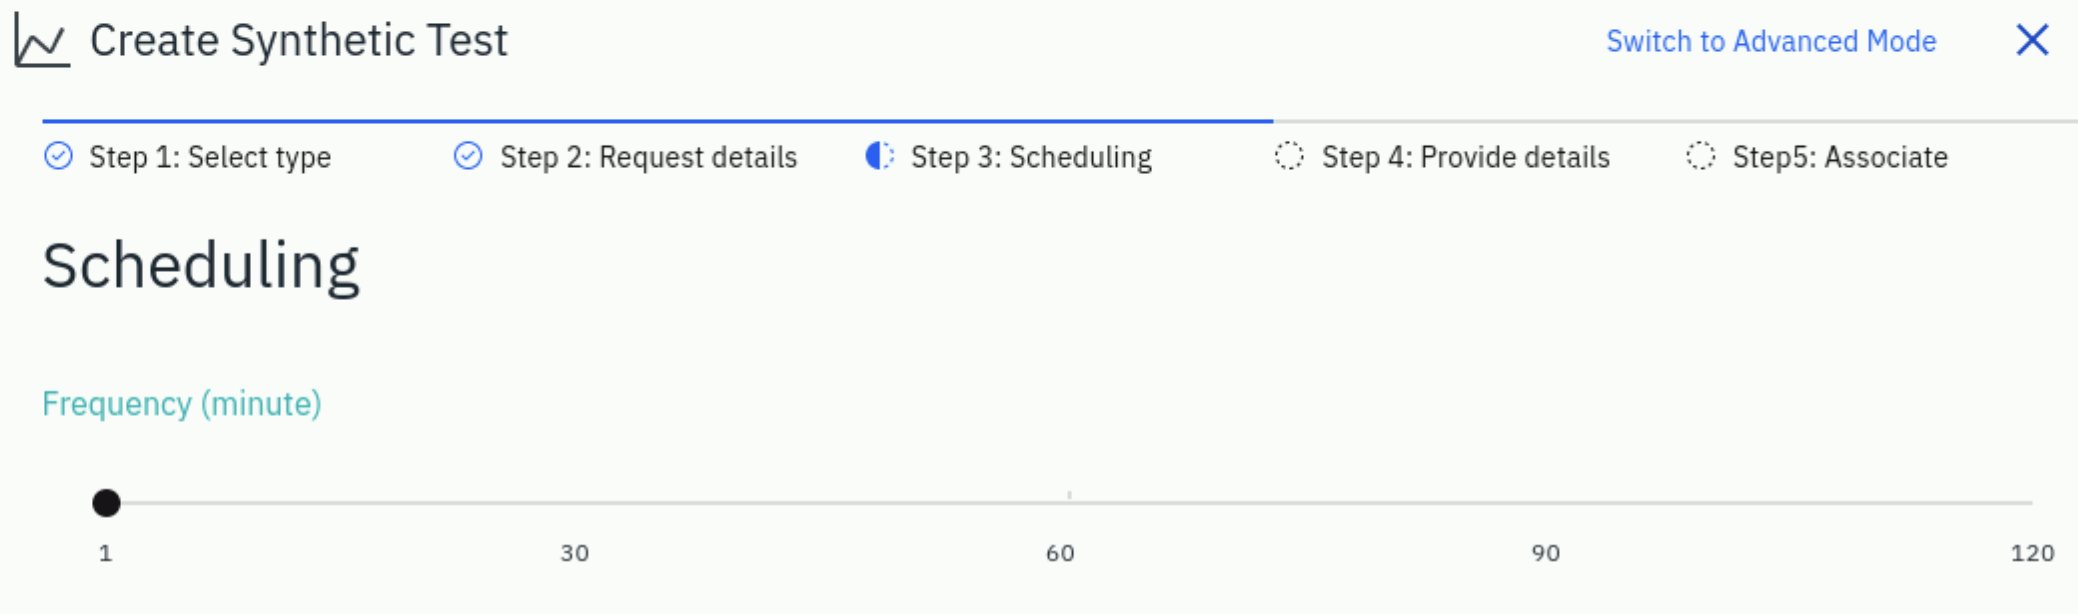Click Step 1 completed checkmark icon
The height and width of the screenshot is (614, 2078).
(x=59, y=156)
